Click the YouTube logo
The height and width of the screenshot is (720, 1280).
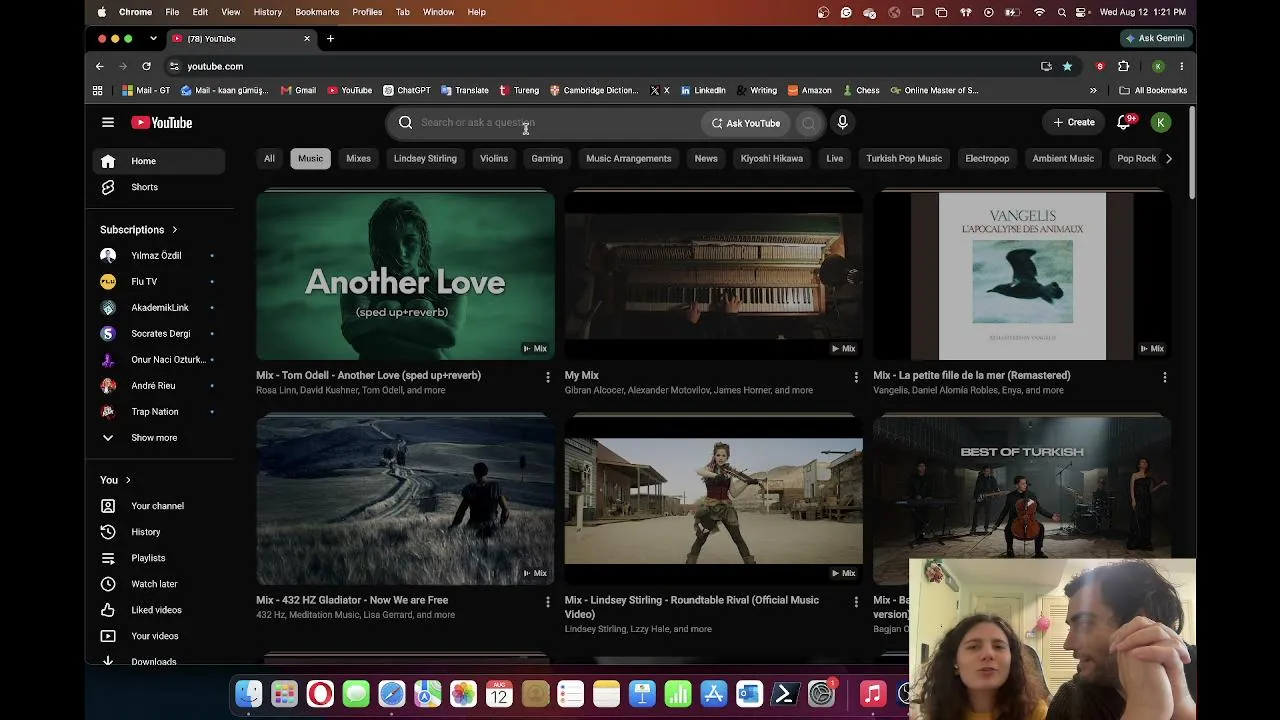click(x=161, y=122)
